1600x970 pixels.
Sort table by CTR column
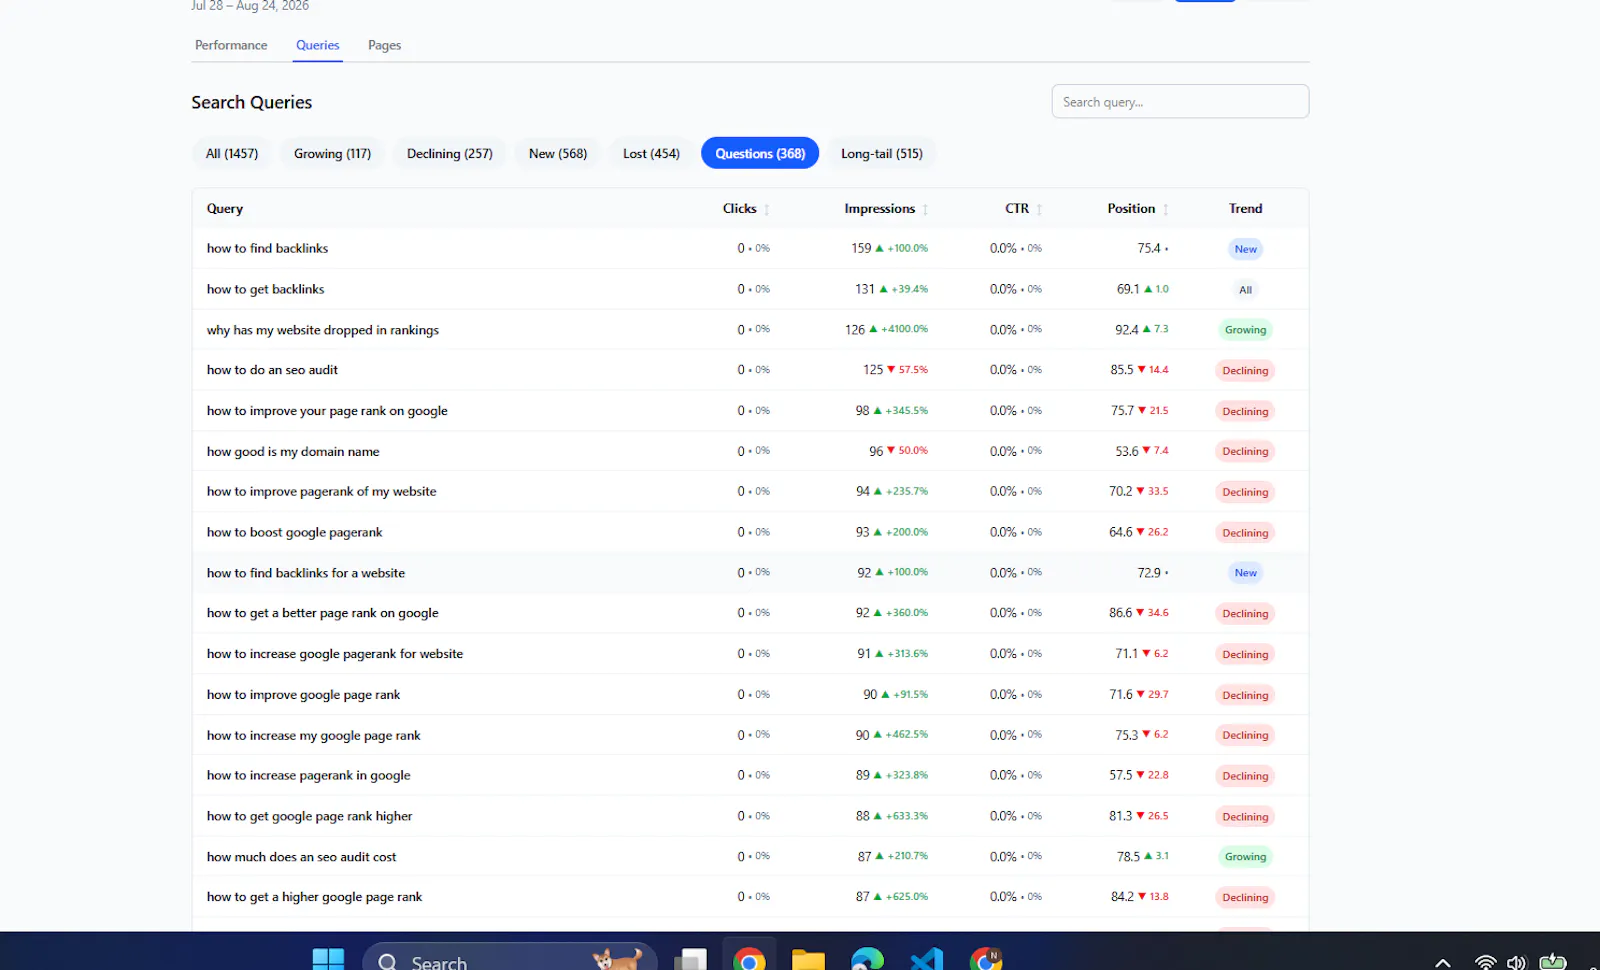click(1023, 208)
